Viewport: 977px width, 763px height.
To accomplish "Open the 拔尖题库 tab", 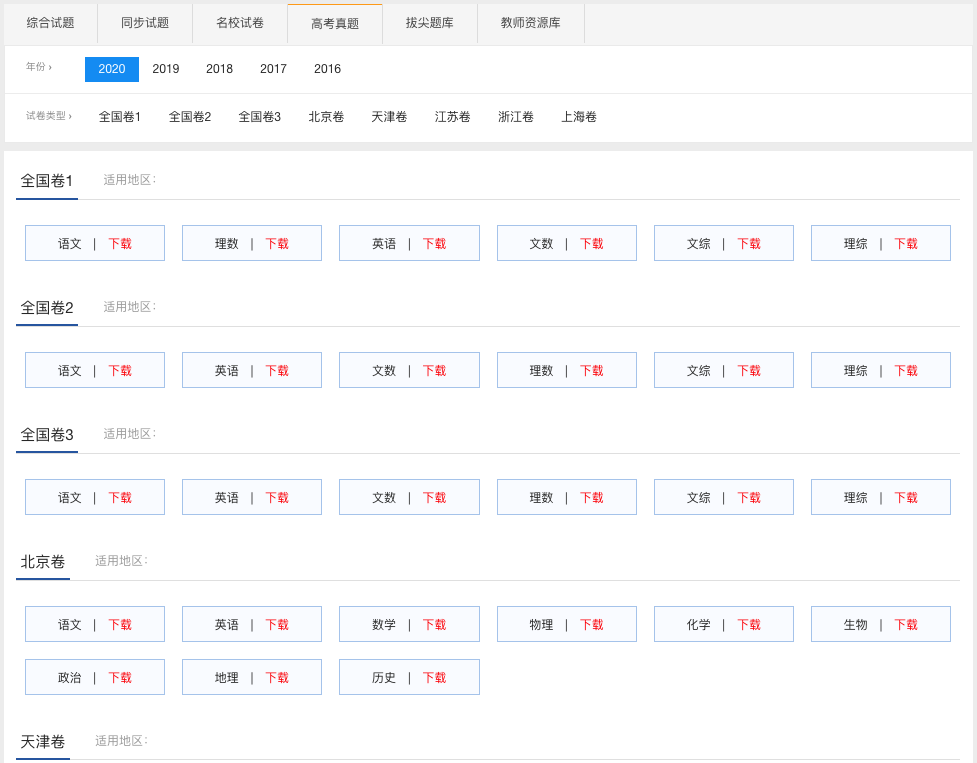I will (430, 23).
